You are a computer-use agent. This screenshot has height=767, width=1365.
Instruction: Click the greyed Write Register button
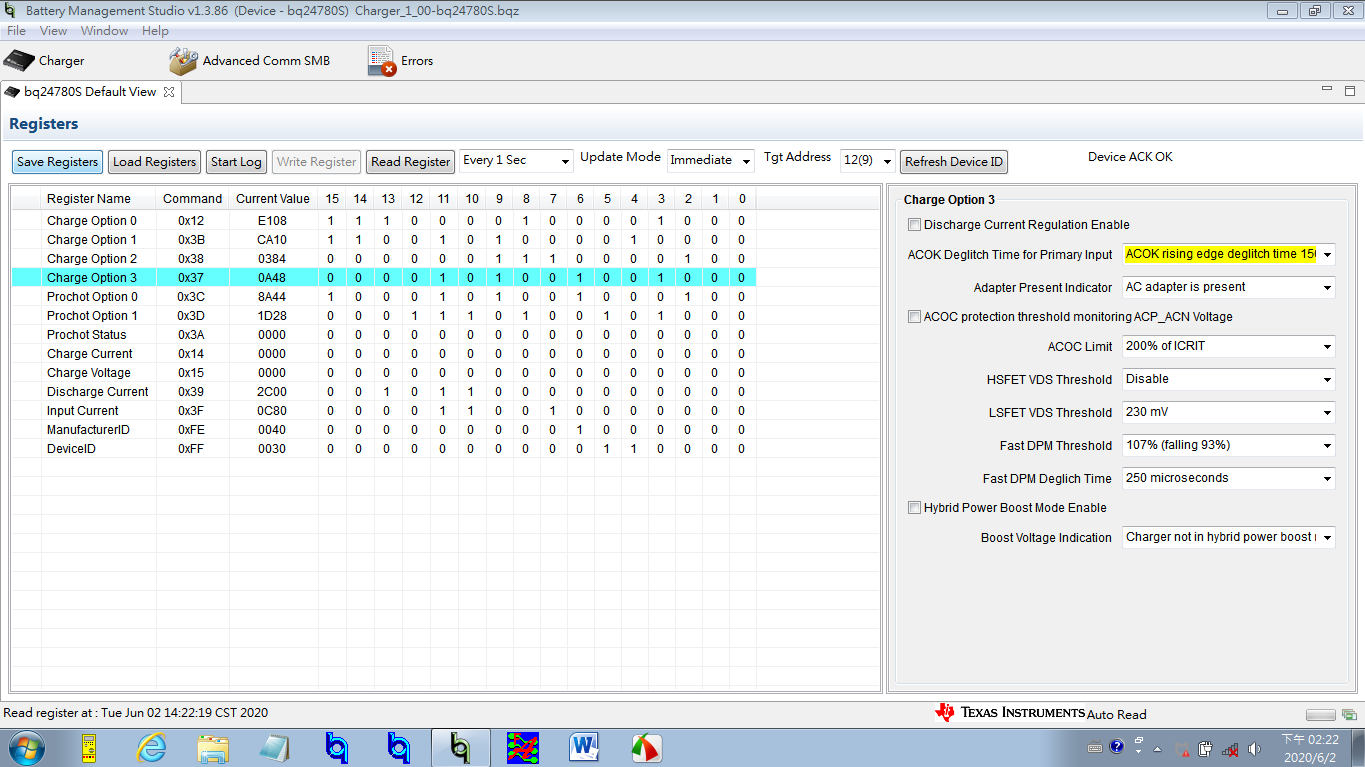(x=316, y=162)
